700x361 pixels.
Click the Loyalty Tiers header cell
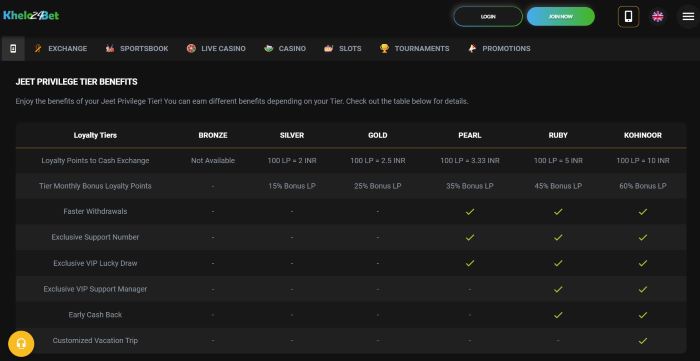coord(95,135)
